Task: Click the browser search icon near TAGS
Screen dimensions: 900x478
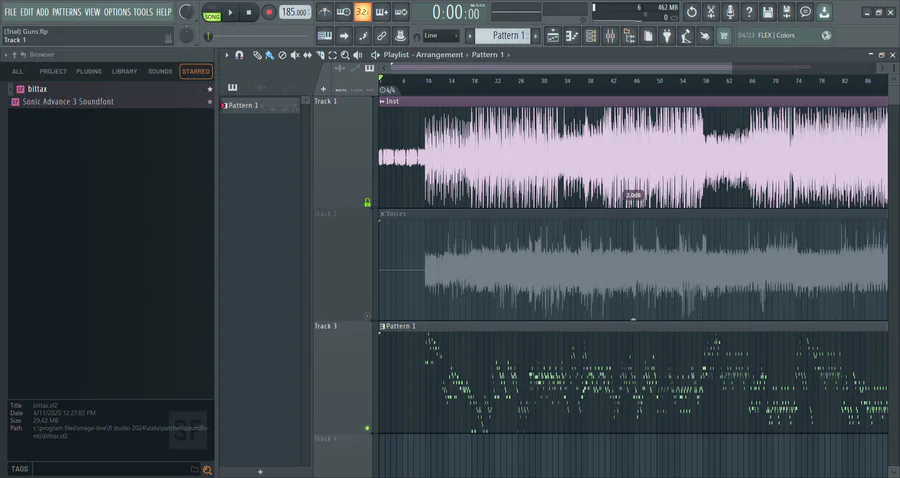Action: [207, 470]
